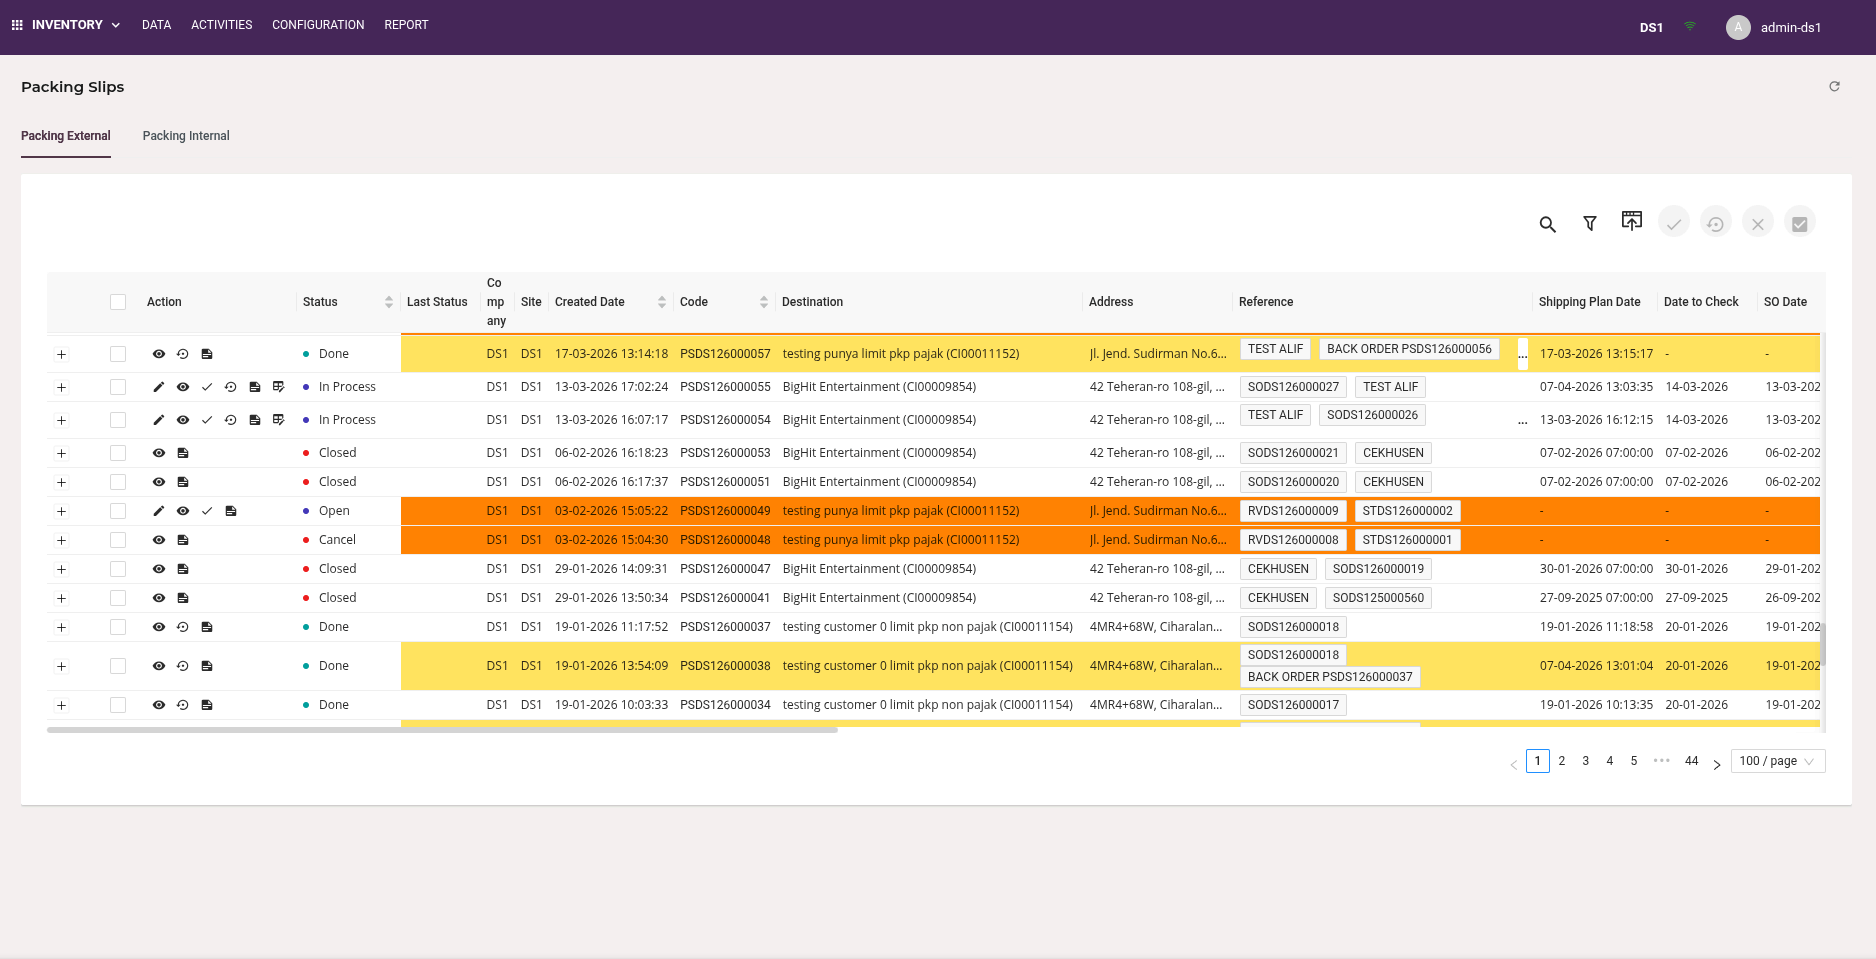View PSDS126000047 via its eye icon
The image size is (1876, 959).
[159, 569]
